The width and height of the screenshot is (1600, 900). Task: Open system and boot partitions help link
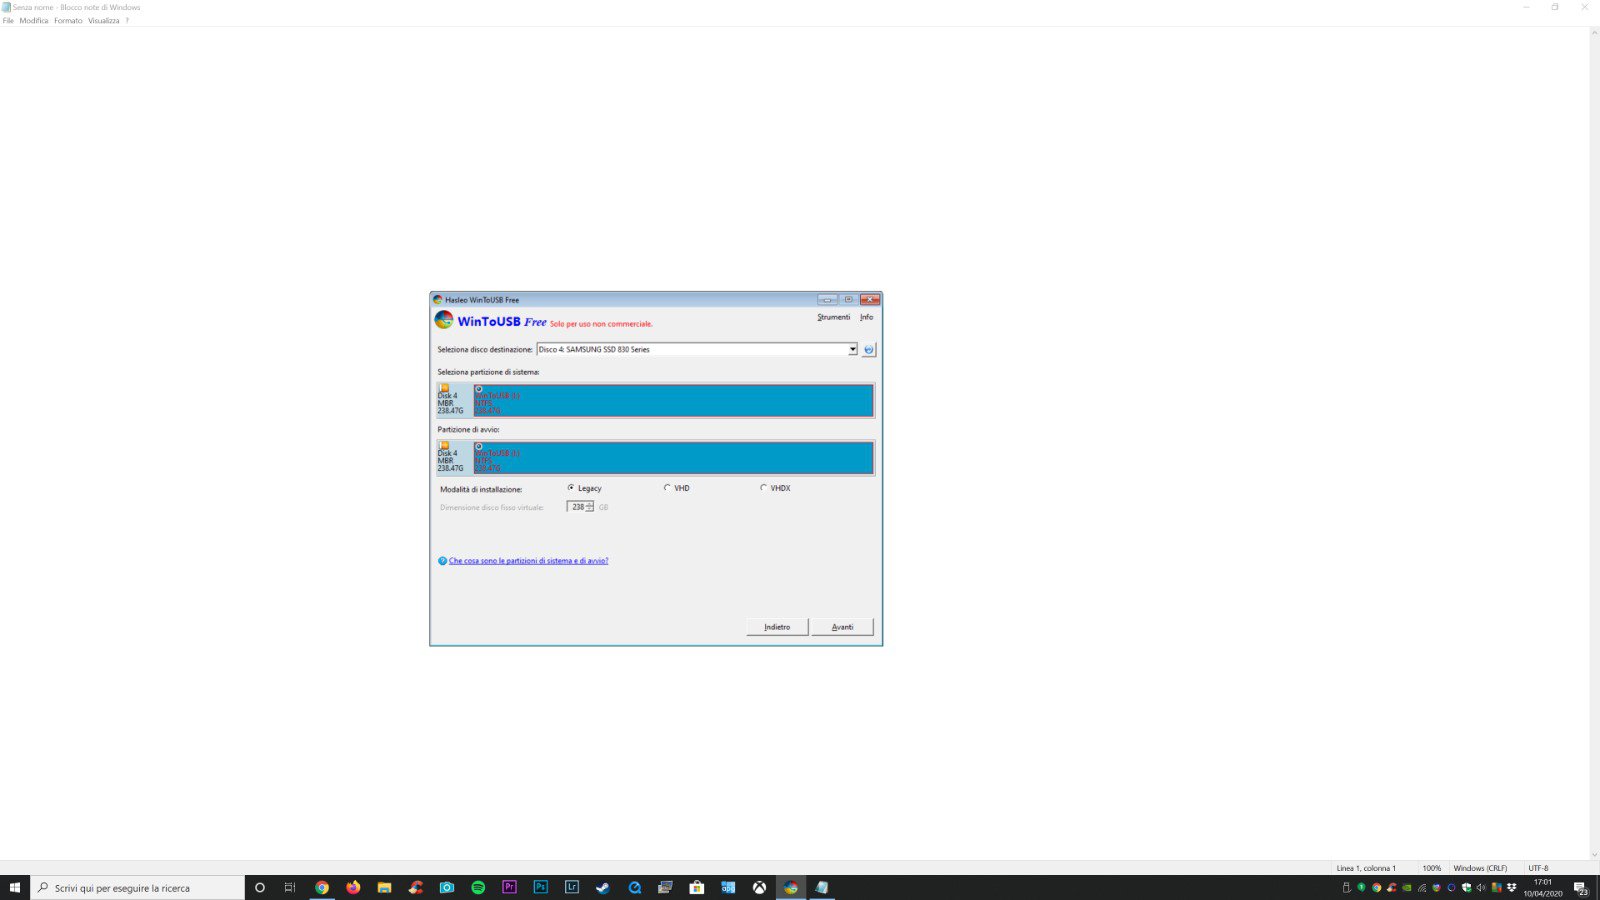click(528, 561)
